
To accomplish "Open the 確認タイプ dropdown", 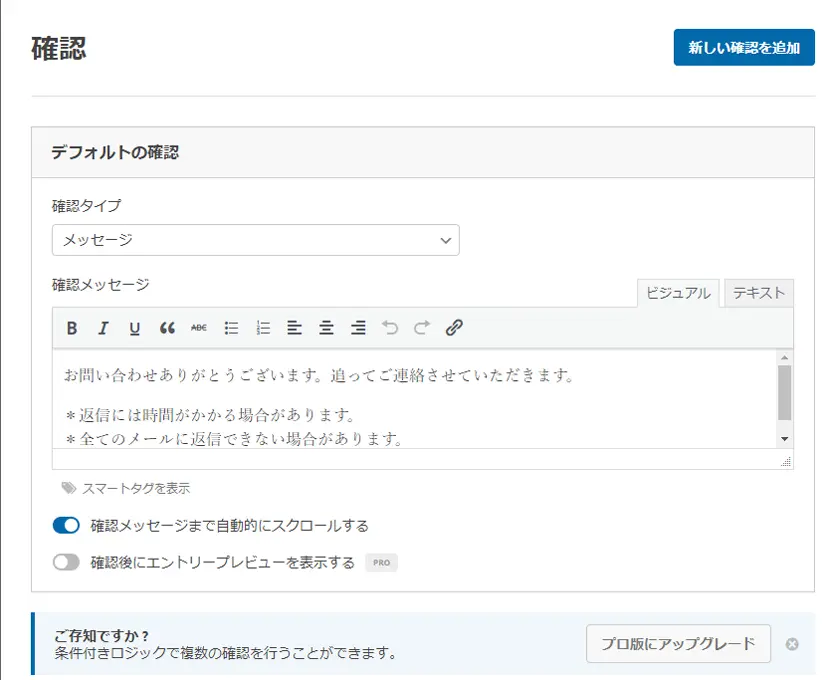I will point(255,240).
